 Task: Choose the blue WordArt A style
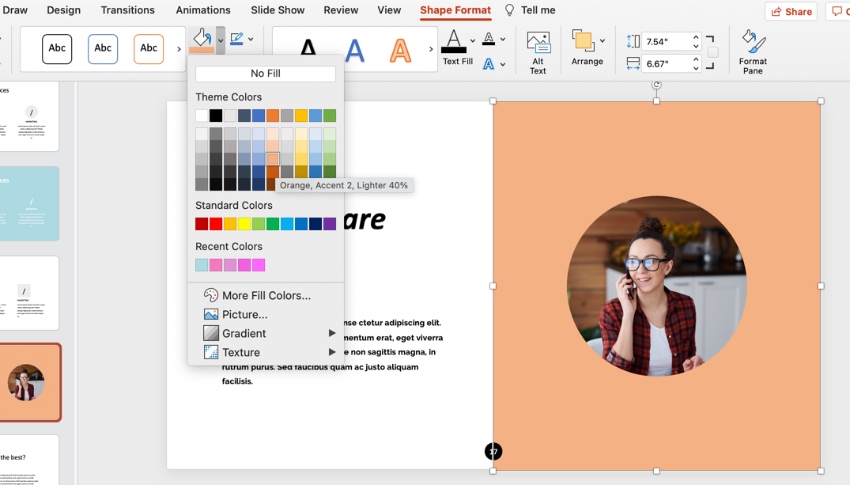355,50
